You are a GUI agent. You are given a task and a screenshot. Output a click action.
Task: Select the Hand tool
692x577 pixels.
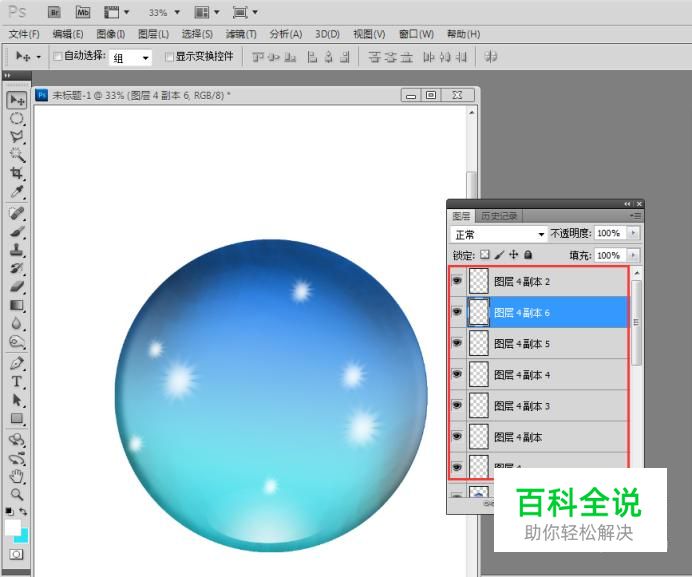pyautogui.click(x=17, y=476)
